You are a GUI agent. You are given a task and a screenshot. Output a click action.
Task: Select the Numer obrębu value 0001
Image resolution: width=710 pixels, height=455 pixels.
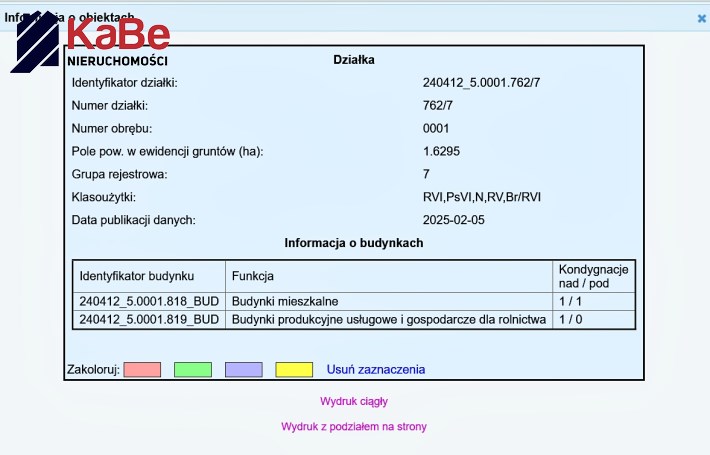click(436, 129)
